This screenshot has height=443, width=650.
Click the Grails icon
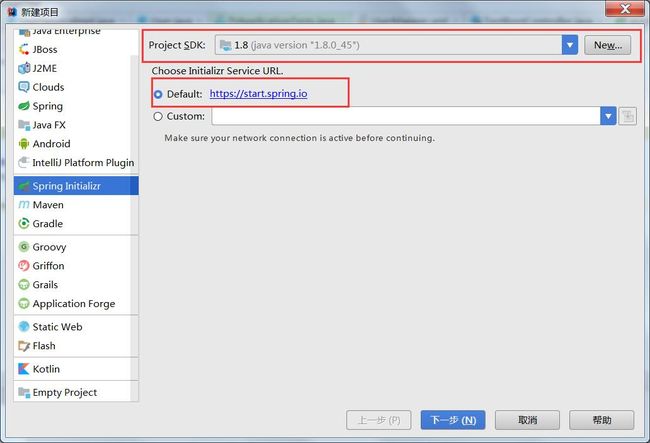coord(24,285)
